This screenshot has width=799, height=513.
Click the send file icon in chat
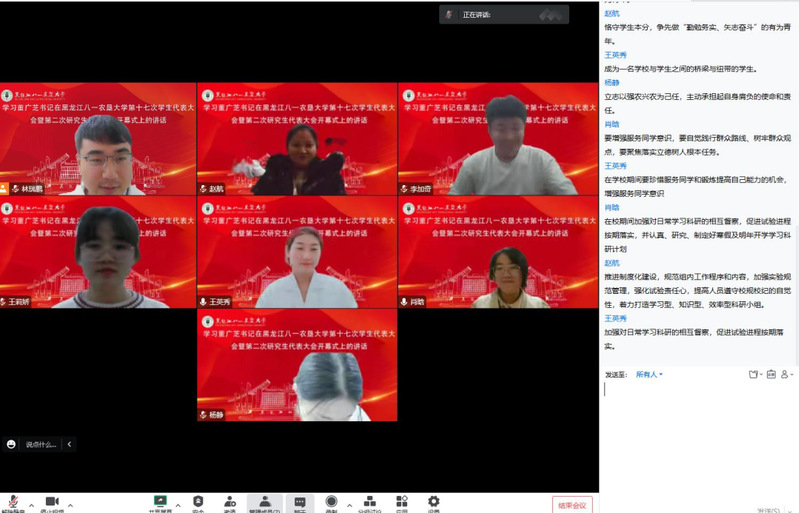coord(754,374)
